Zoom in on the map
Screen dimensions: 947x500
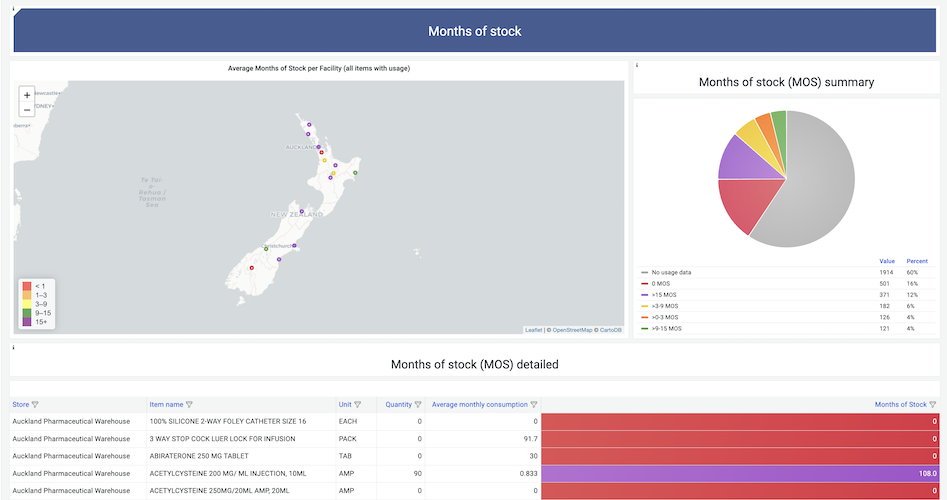pos(27,95)
